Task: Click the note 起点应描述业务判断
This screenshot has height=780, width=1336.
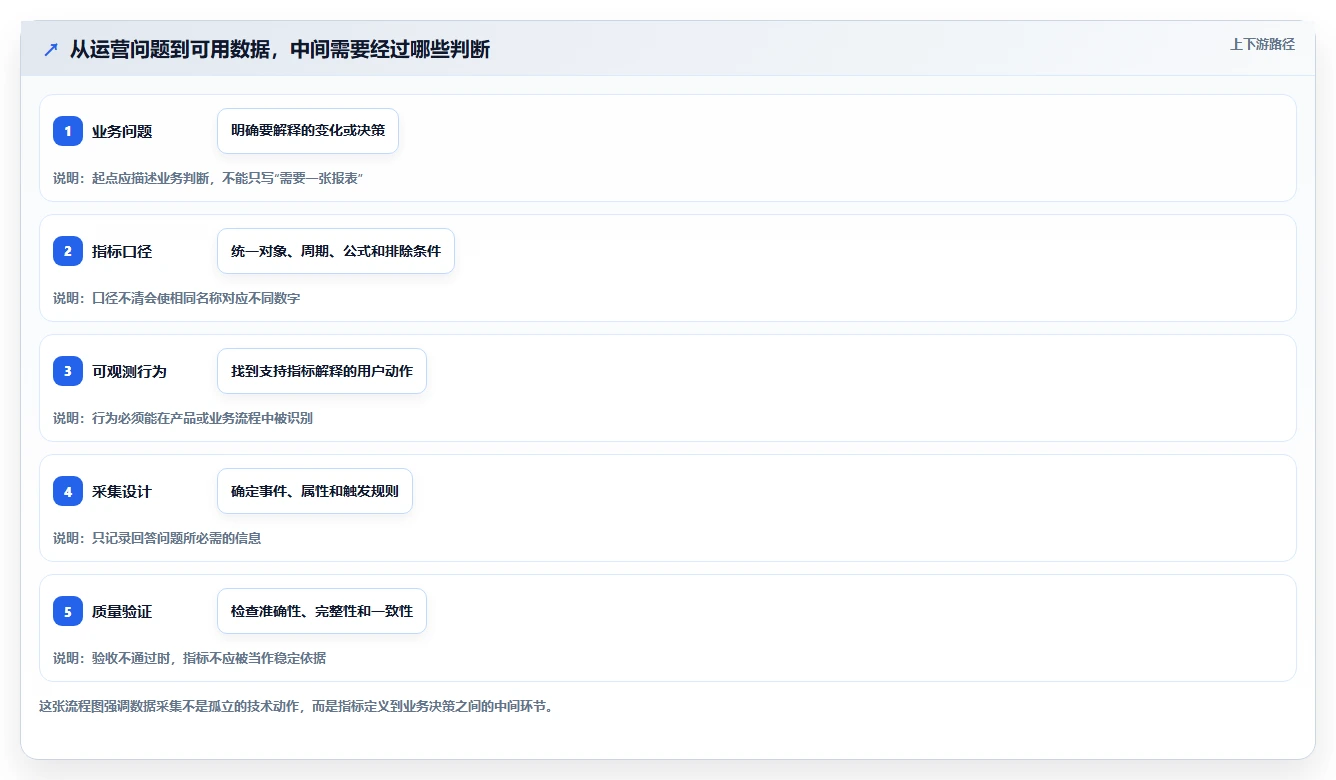Action: [208, 178]
